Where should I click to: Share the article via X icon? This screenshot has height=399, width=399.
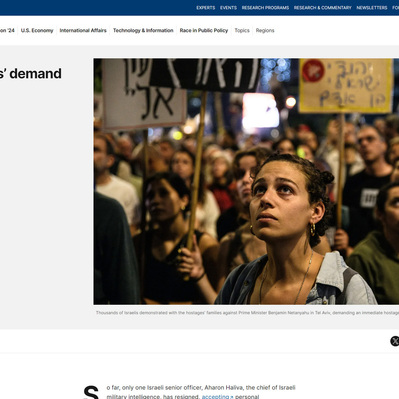tap(395, 341)
